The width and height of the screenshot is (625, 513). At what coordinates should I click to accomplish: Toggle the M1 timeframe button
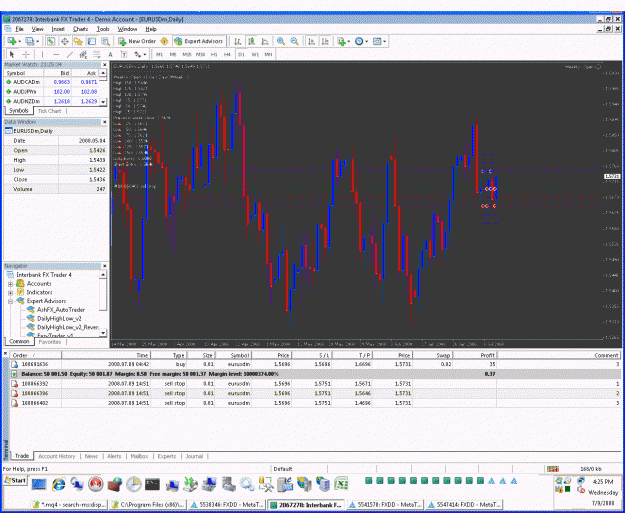tap(159, 55)
